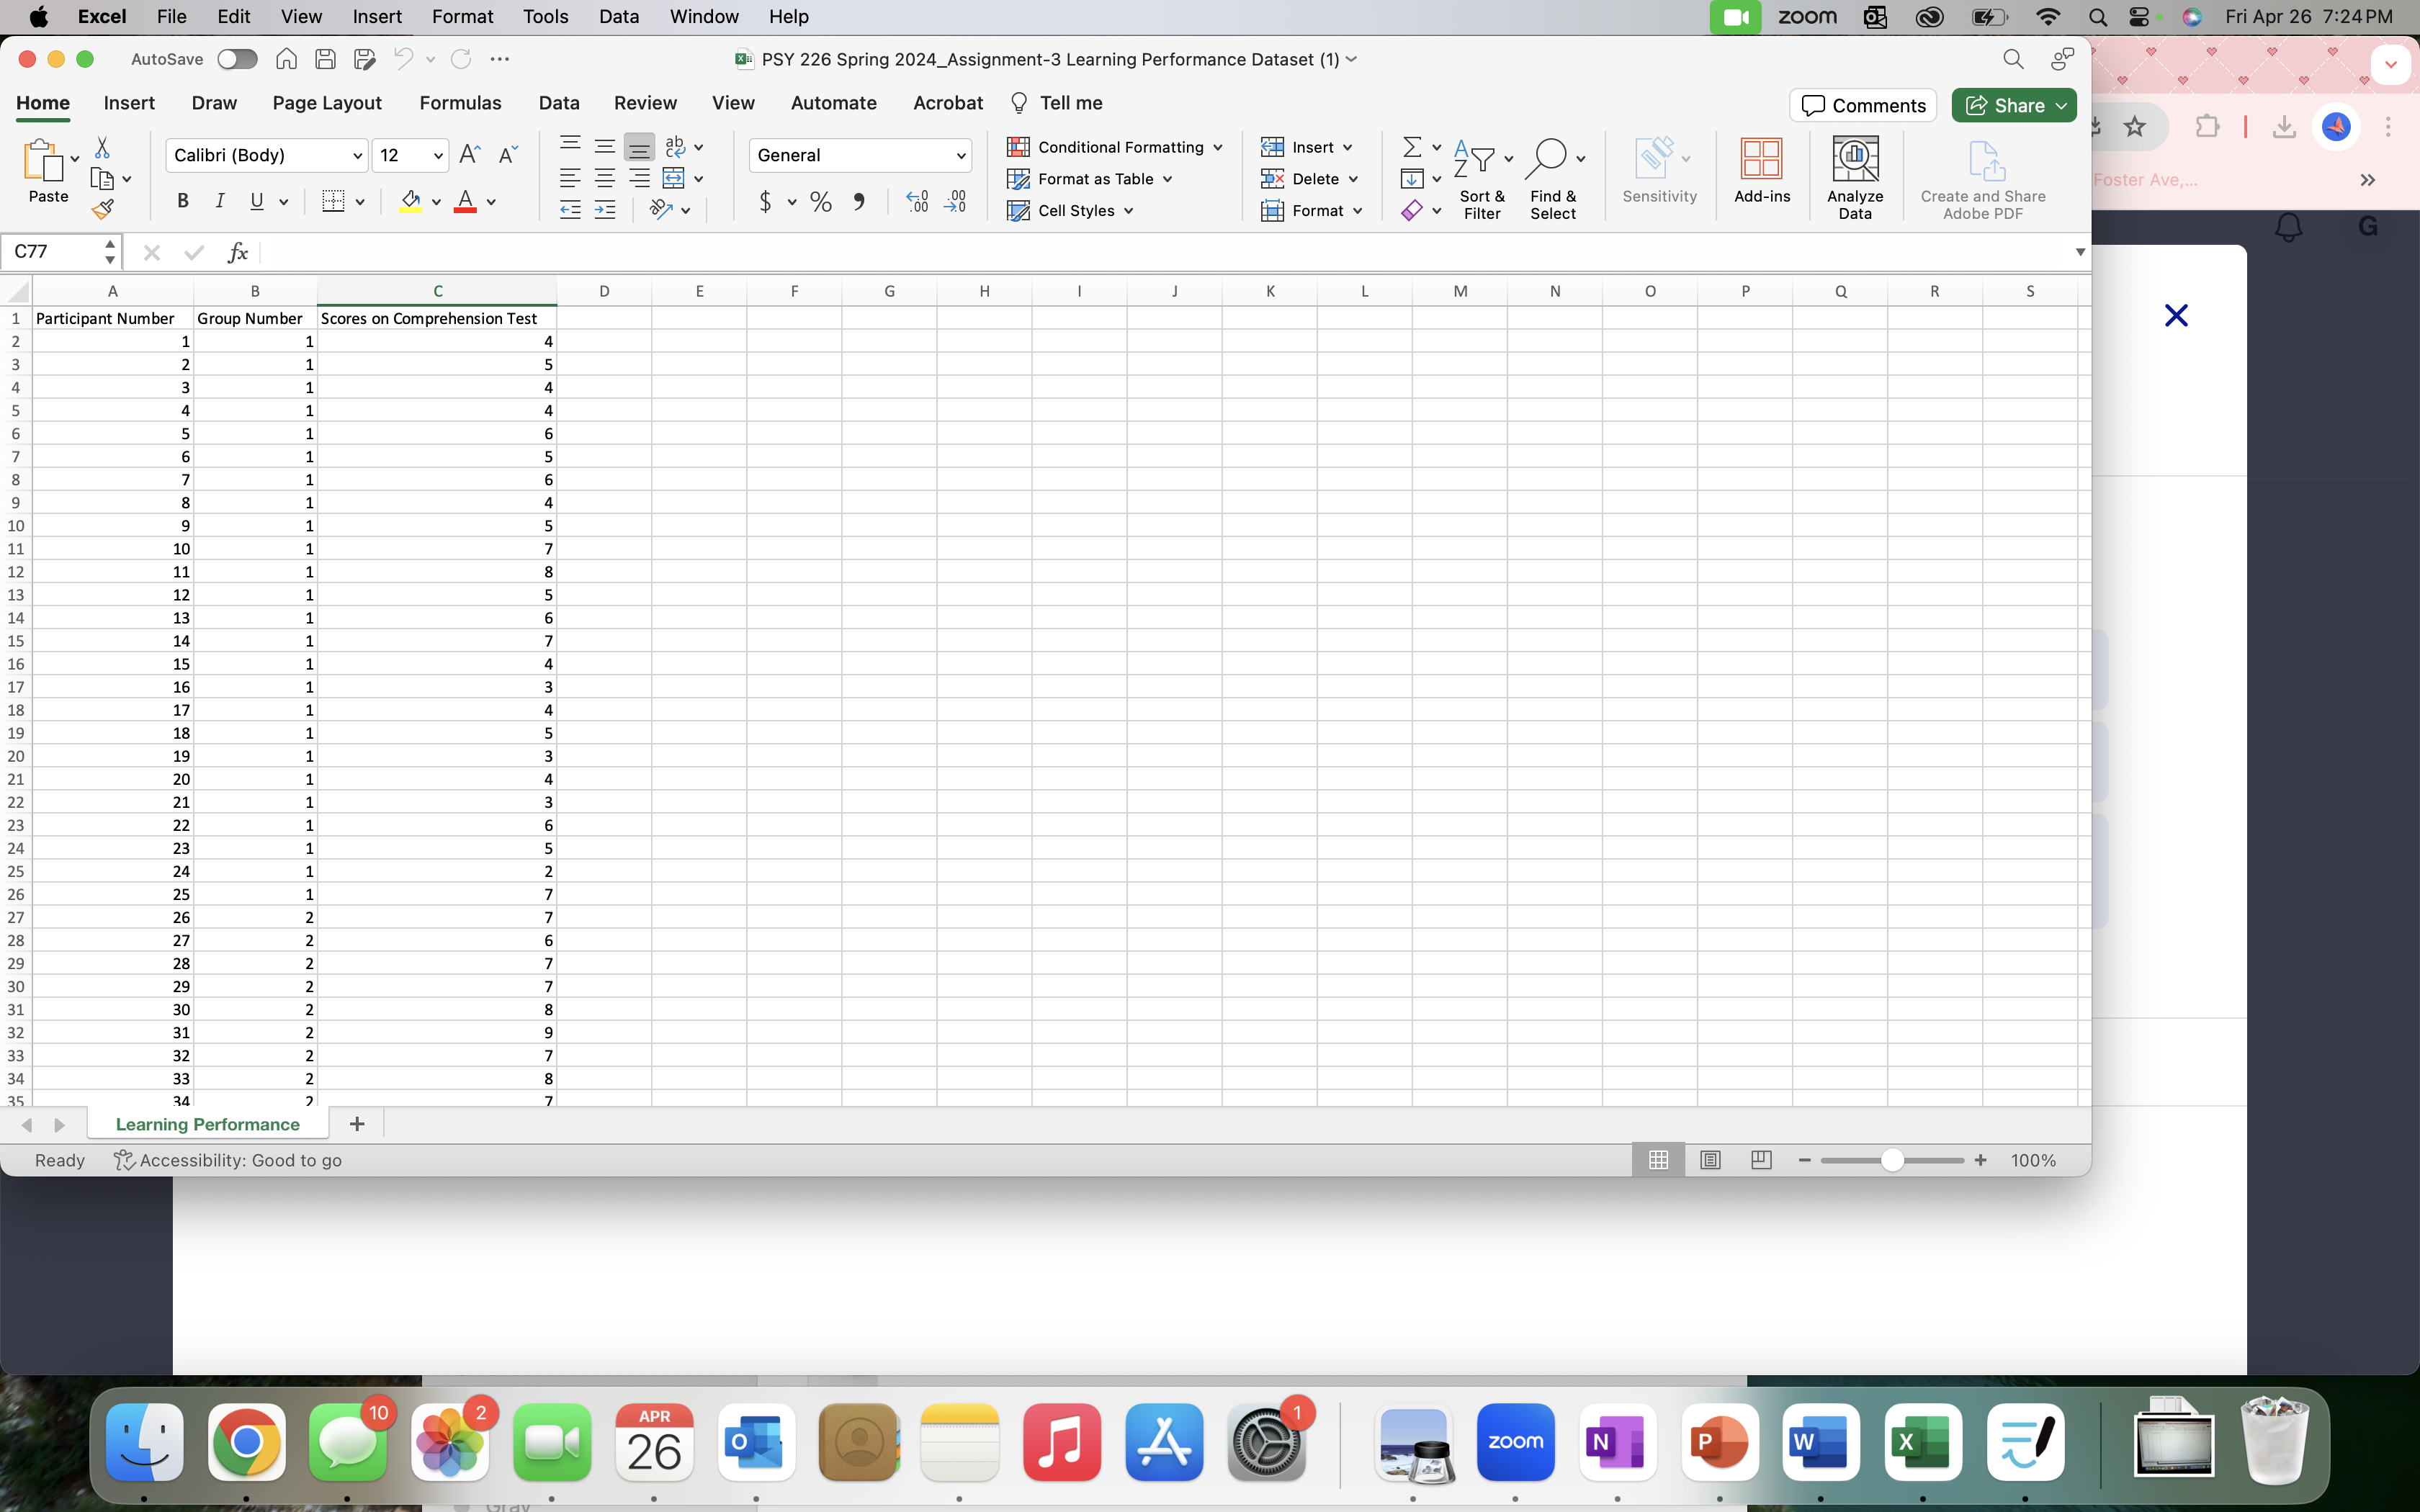This screenshot has height=1512, width=2420.
Task: Click the Save floppy disk icon
Action: click(x=325, y=59)
